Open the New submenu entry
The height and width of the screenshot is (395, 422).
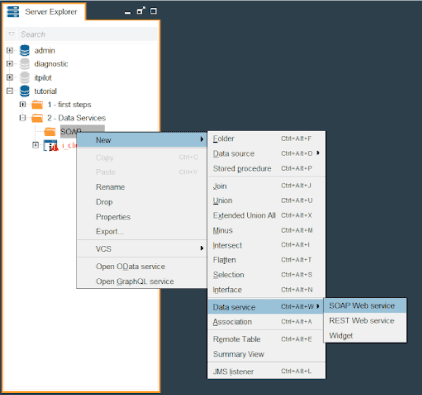142,140
